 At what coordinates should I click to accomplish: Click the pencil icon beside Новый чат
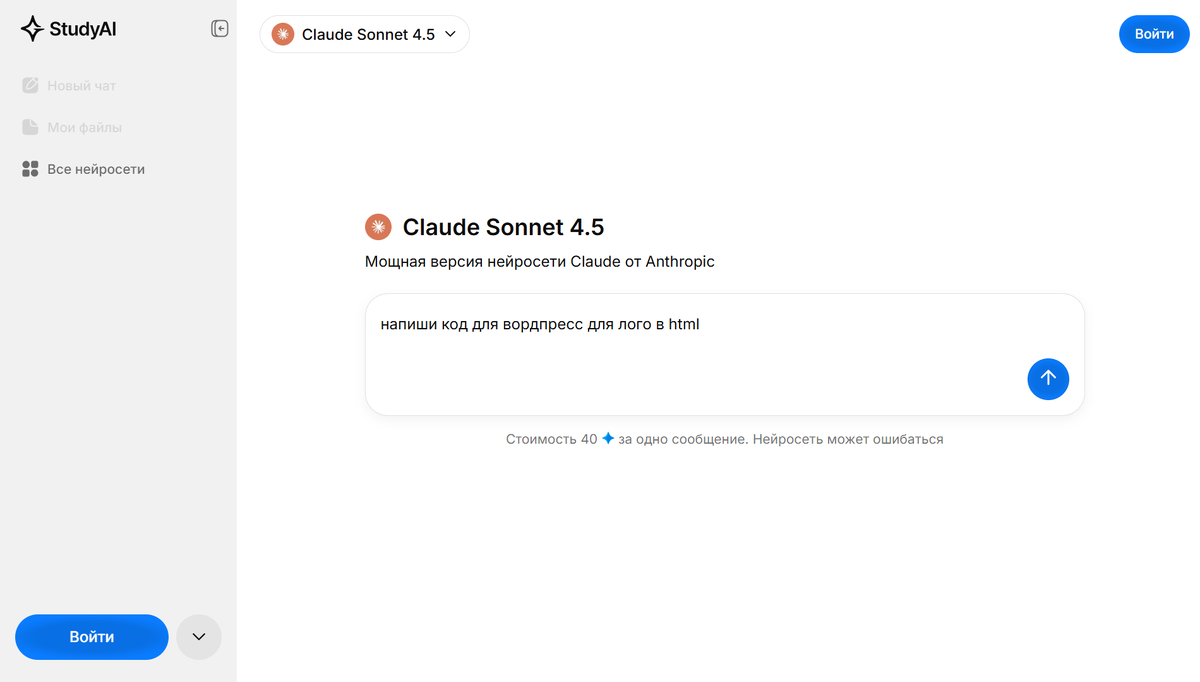pos(30,86)
